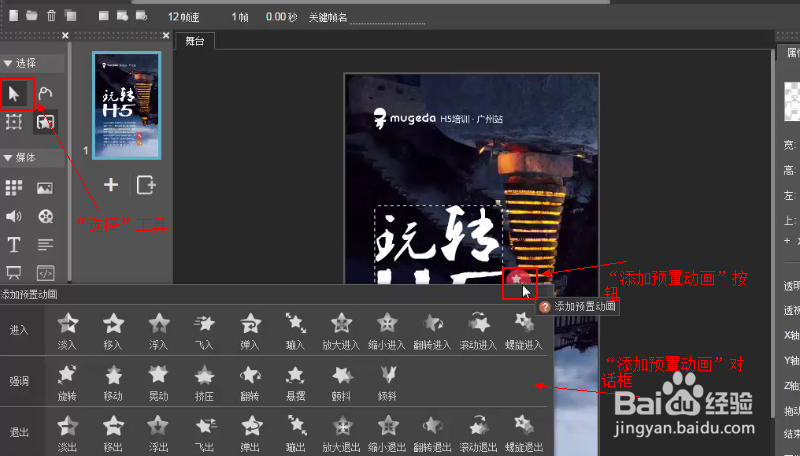The image size is (800, 456).
Task: Collapse the 媒体 tool section
Action: coord(8,158)
